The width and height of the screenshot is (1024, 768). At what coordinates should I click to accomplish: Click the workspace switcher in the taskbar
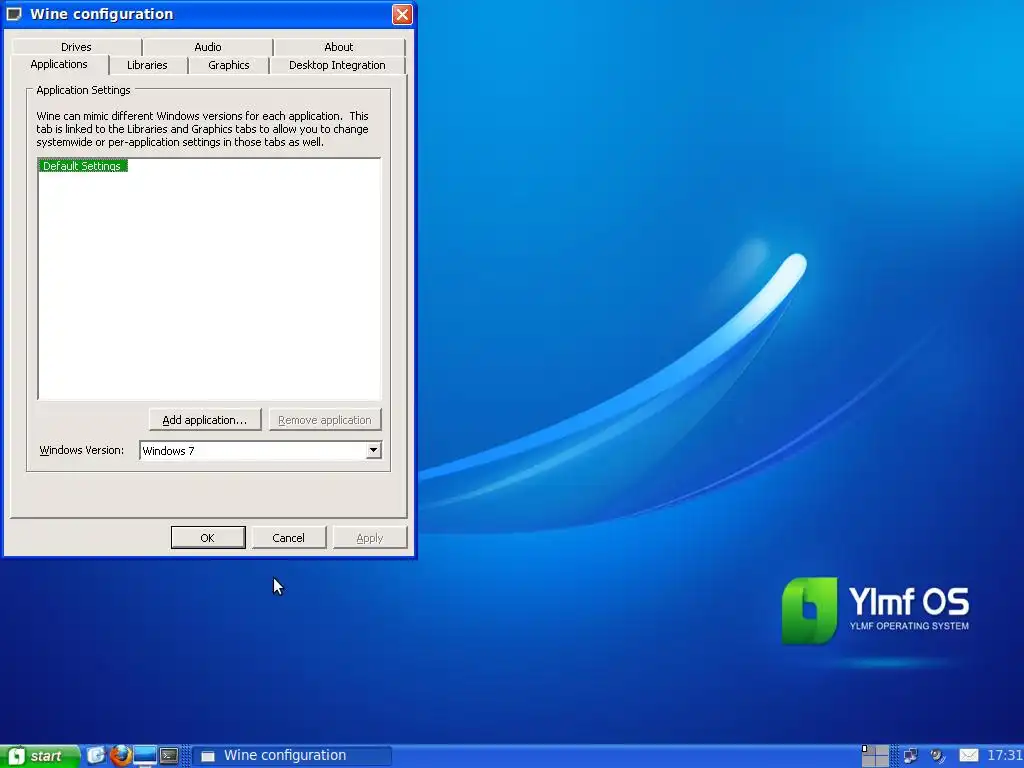tap(875, 756)
